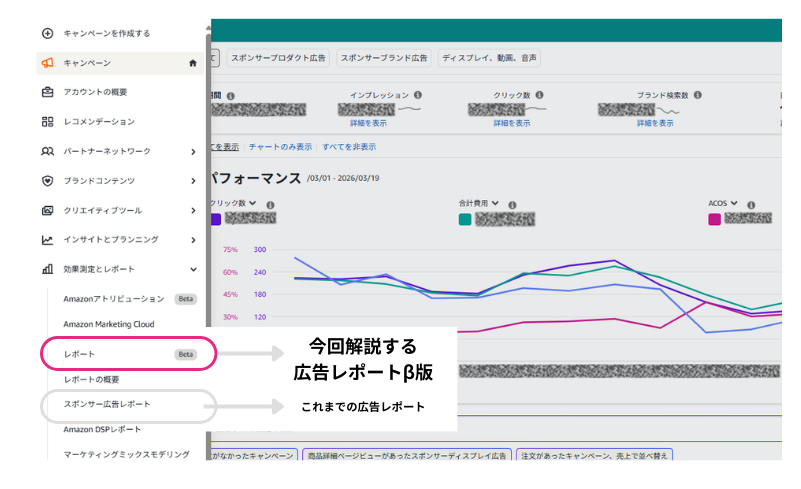The image size is (801, 489).
Task: Click the teal 合計費用 color swatch
Action: click(464, 219)
